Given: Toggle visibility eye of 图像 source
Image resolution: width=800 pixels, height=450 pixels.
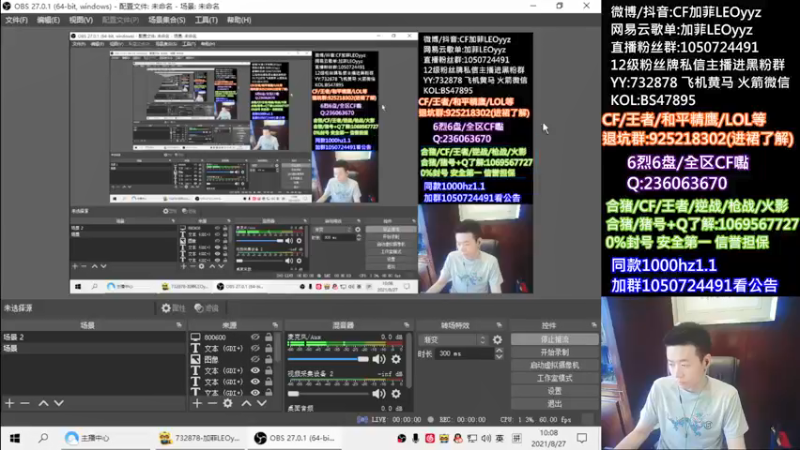Looking at the screenshot, I should tap(255, 359).
